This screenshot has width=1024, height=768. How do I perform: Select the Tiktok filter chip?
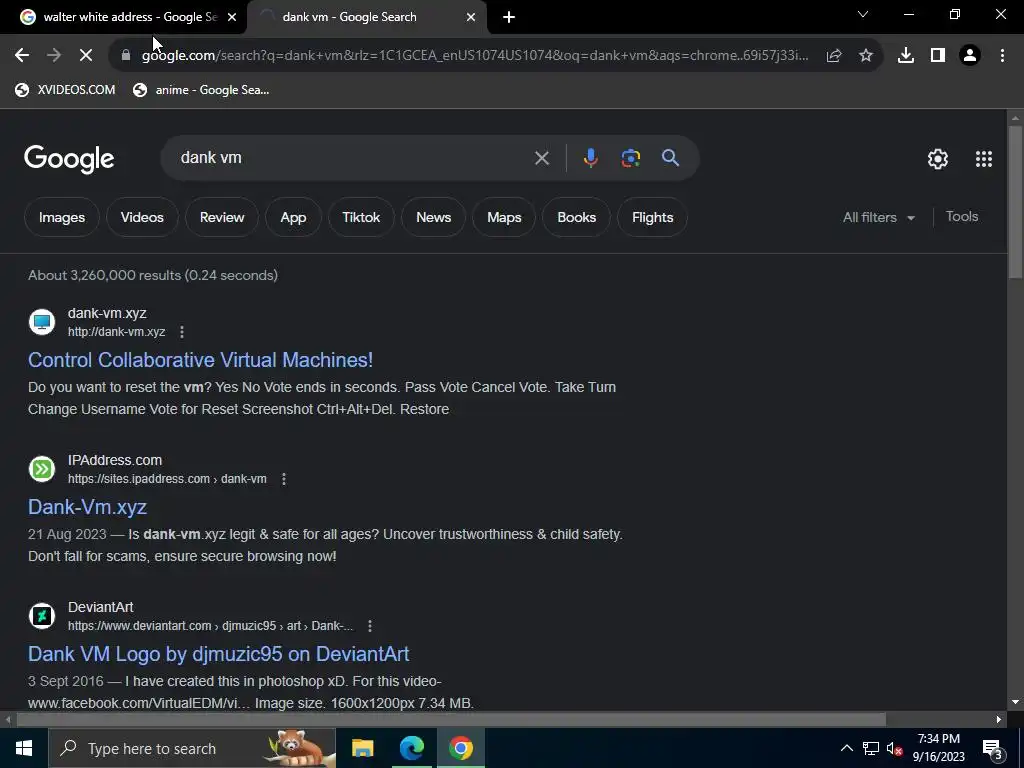click(361, 217)
